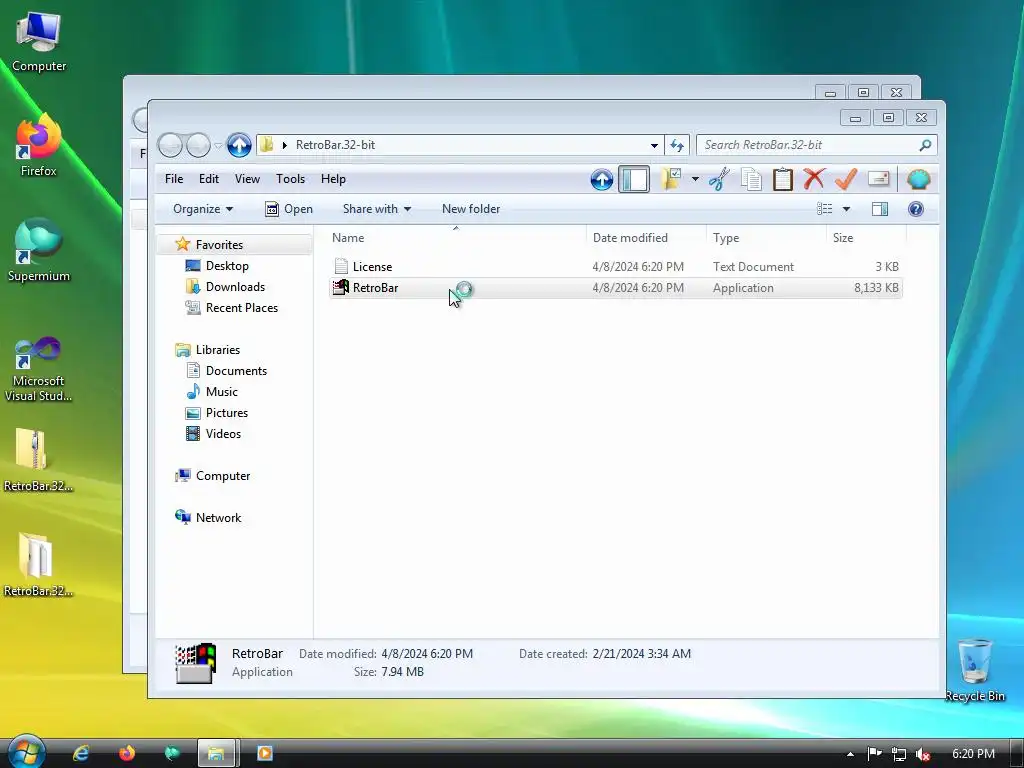Select the Supermium desktop shortcut

click(39, 251)
